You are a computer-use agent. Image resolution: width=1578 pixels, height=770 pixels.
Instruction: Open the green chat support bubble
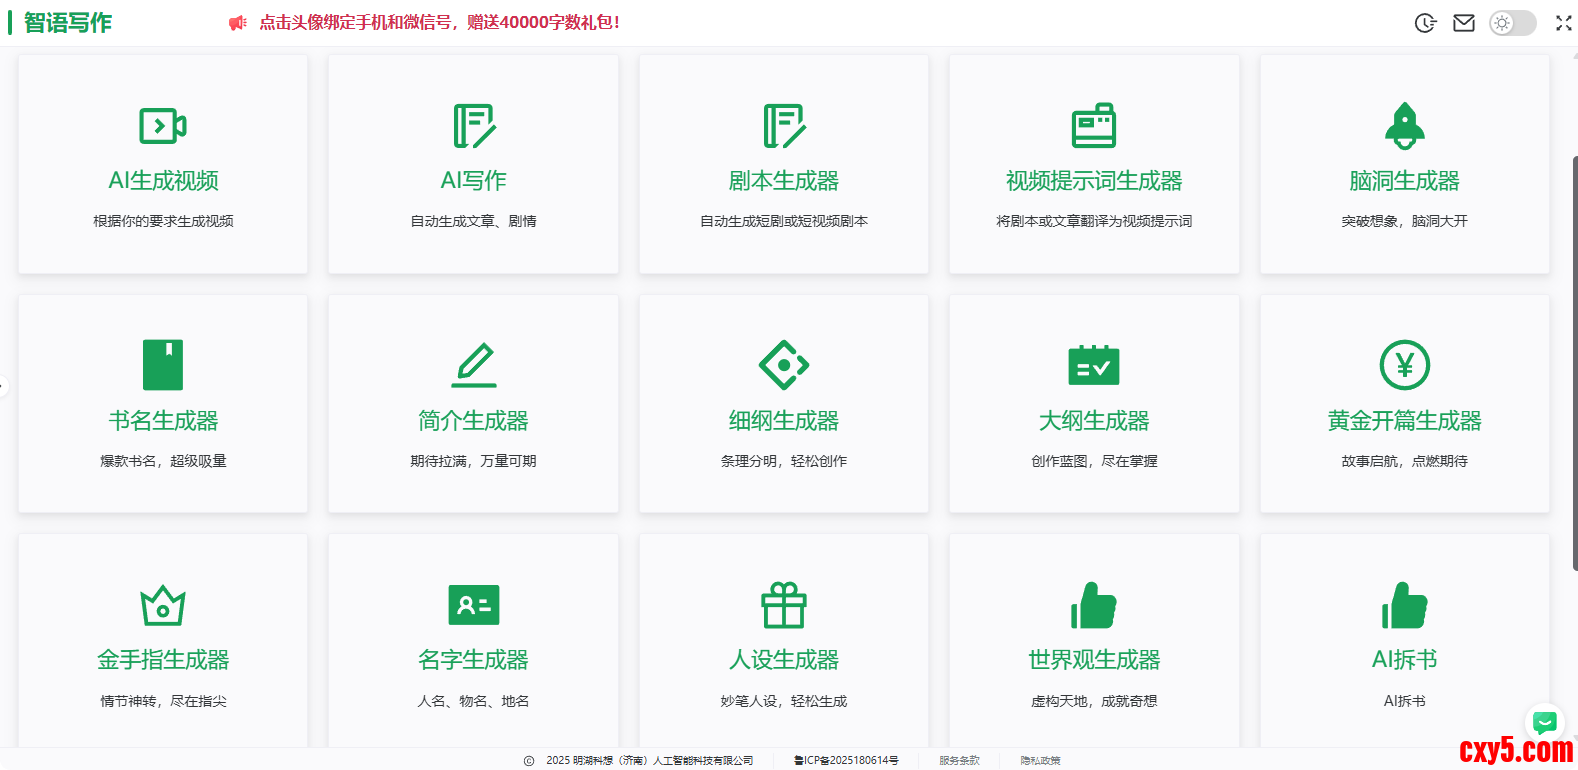coord(1545,722)
